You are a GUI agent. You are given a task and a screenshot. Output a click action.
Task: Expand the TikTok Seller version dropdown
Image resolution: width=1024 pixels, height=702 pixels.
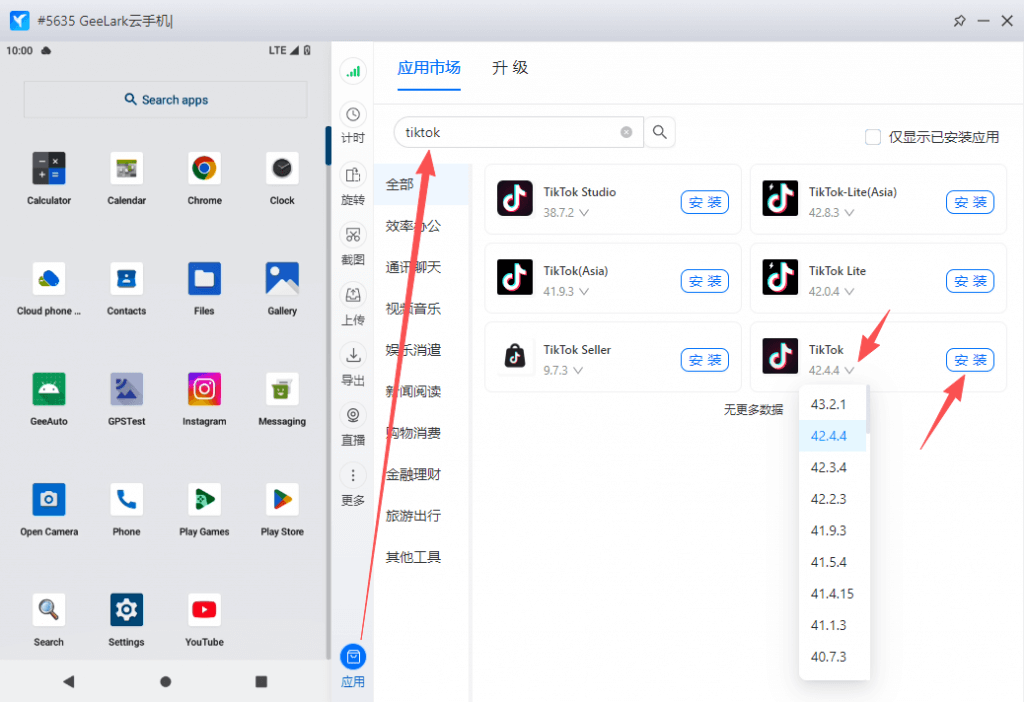(x=577, y=370)
